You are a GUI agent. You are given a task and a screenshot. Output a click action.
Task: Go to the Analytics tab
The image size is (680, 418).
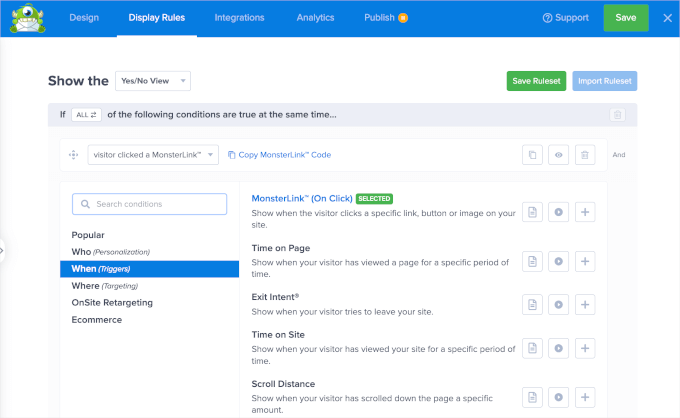(315, 18)
